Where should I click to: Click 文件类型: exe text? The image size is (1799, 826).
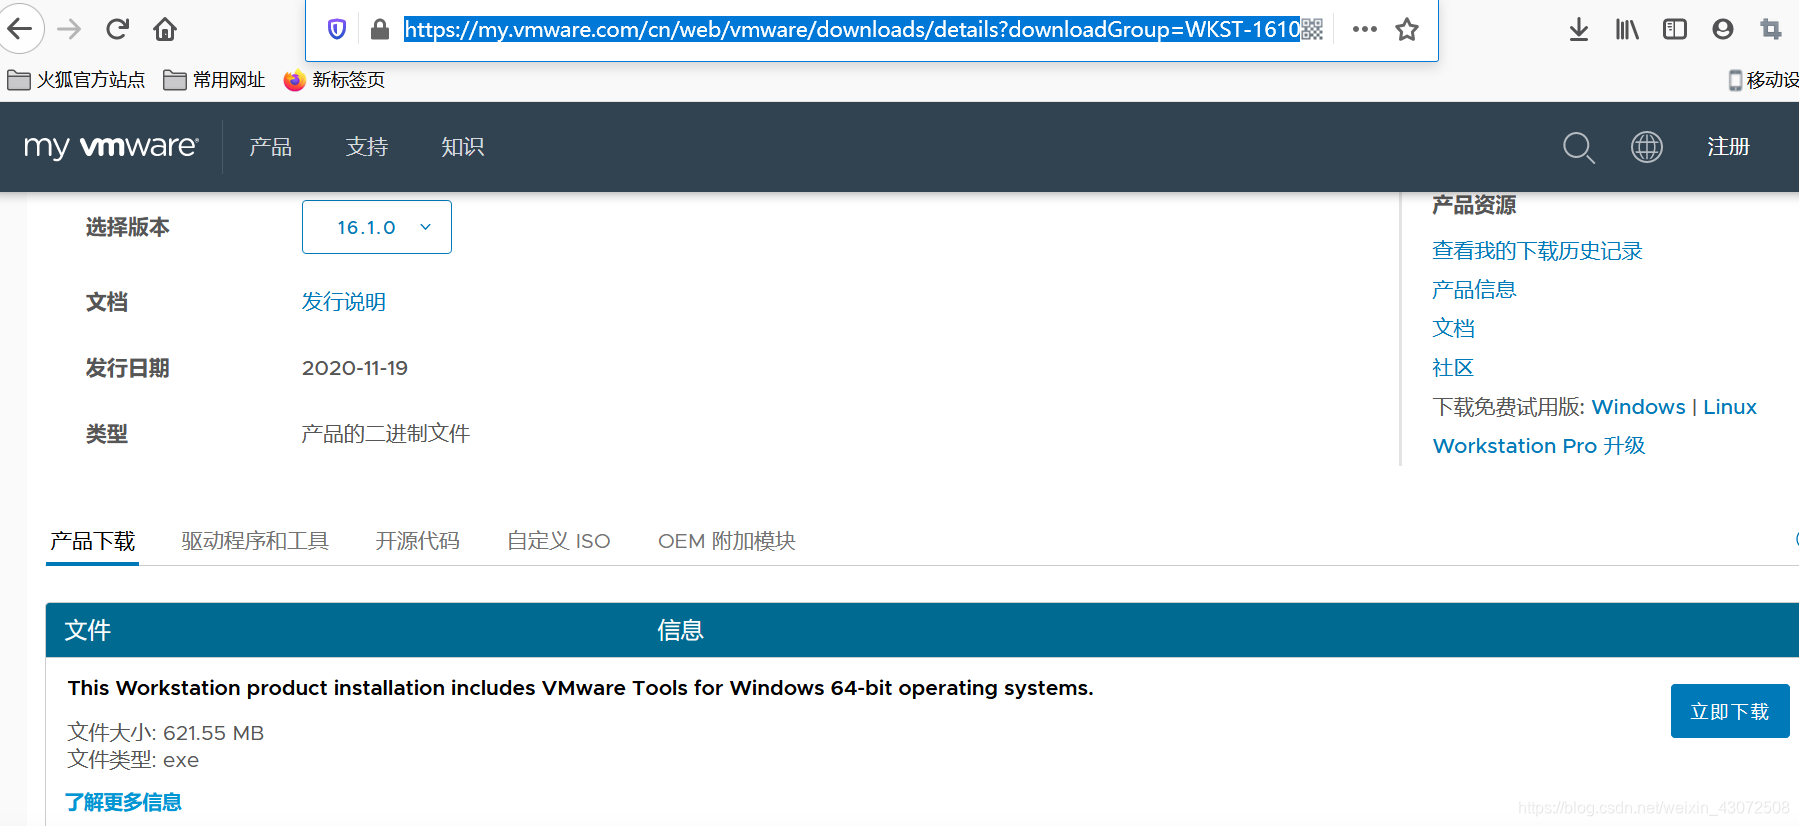click(133, 760)
